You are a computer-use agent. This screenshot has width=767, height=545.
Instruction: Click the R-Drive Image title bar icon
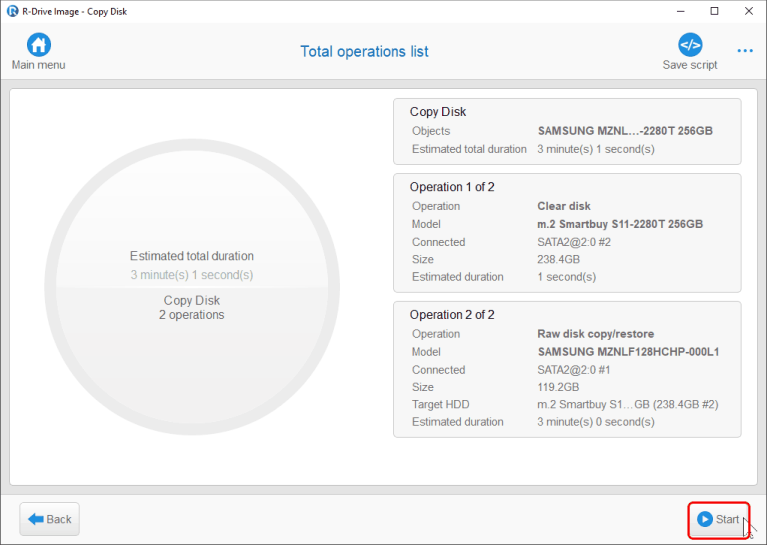pyautogui.click(x=12, y=11)
